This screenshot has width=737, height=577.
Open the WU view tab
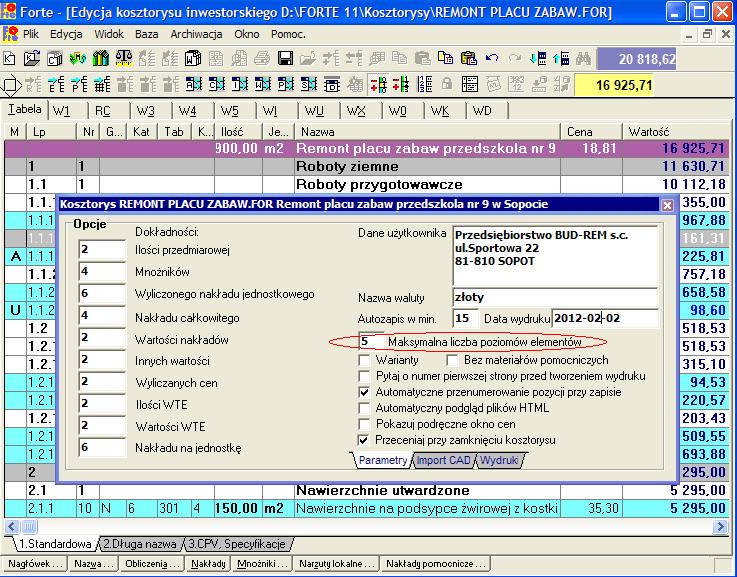[314, 111]
